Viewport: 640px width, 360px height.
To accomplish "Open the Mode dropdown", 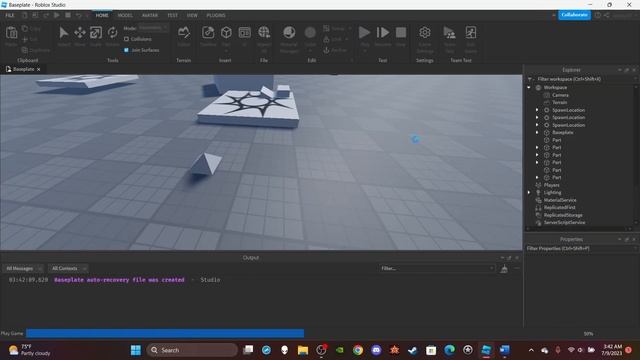I will (x=153, y=28).
